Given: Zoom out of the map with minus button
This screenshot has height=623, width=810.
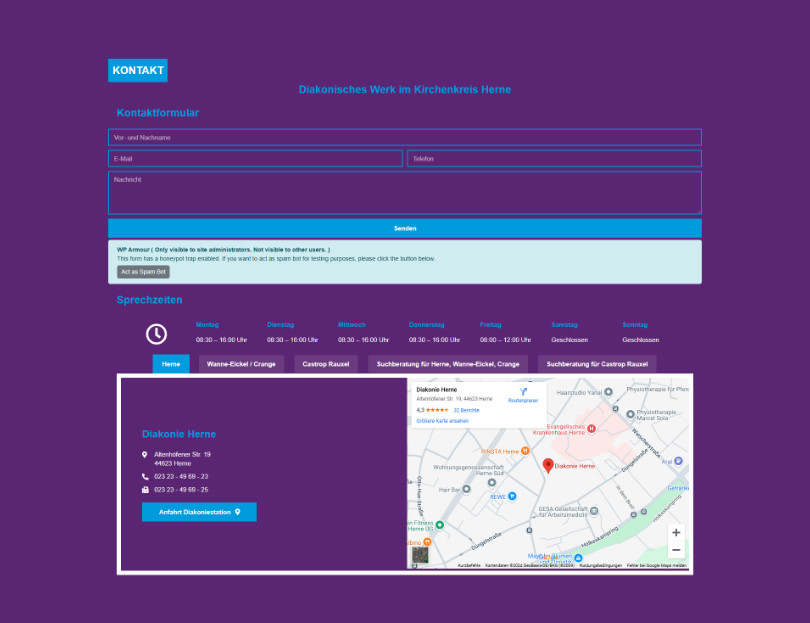Looking at the screenshot, I should point(676,550).
